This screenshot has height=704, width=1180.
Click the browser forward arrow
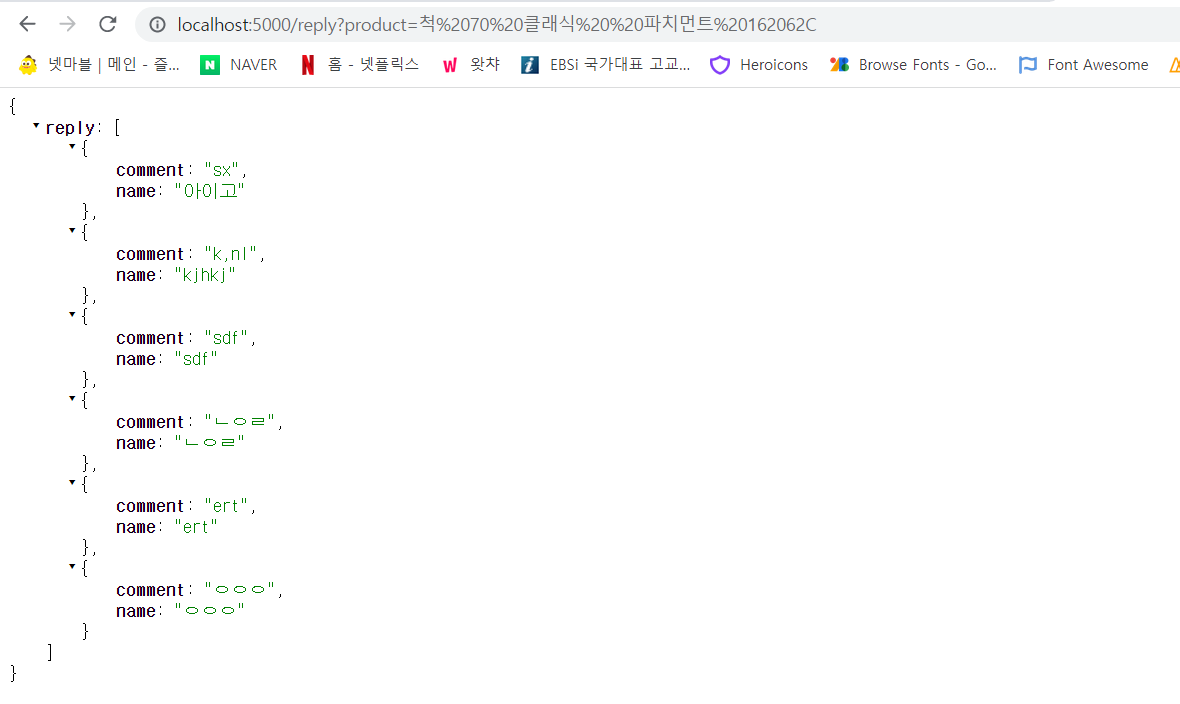[68, 24]
